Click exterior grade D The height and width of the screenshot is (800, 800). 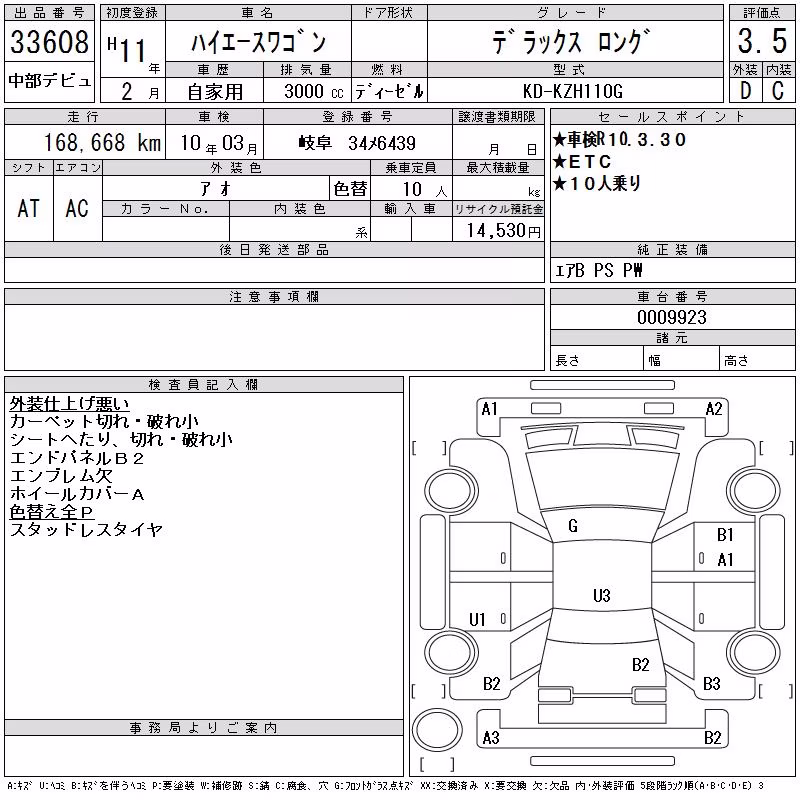pos(745,91)
